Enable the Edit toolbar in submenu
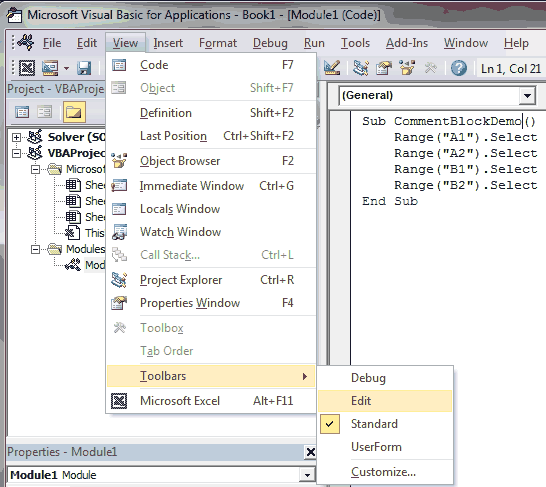This screenshot has width=546, height=487. pyautogui.click(x=385, y=401)
